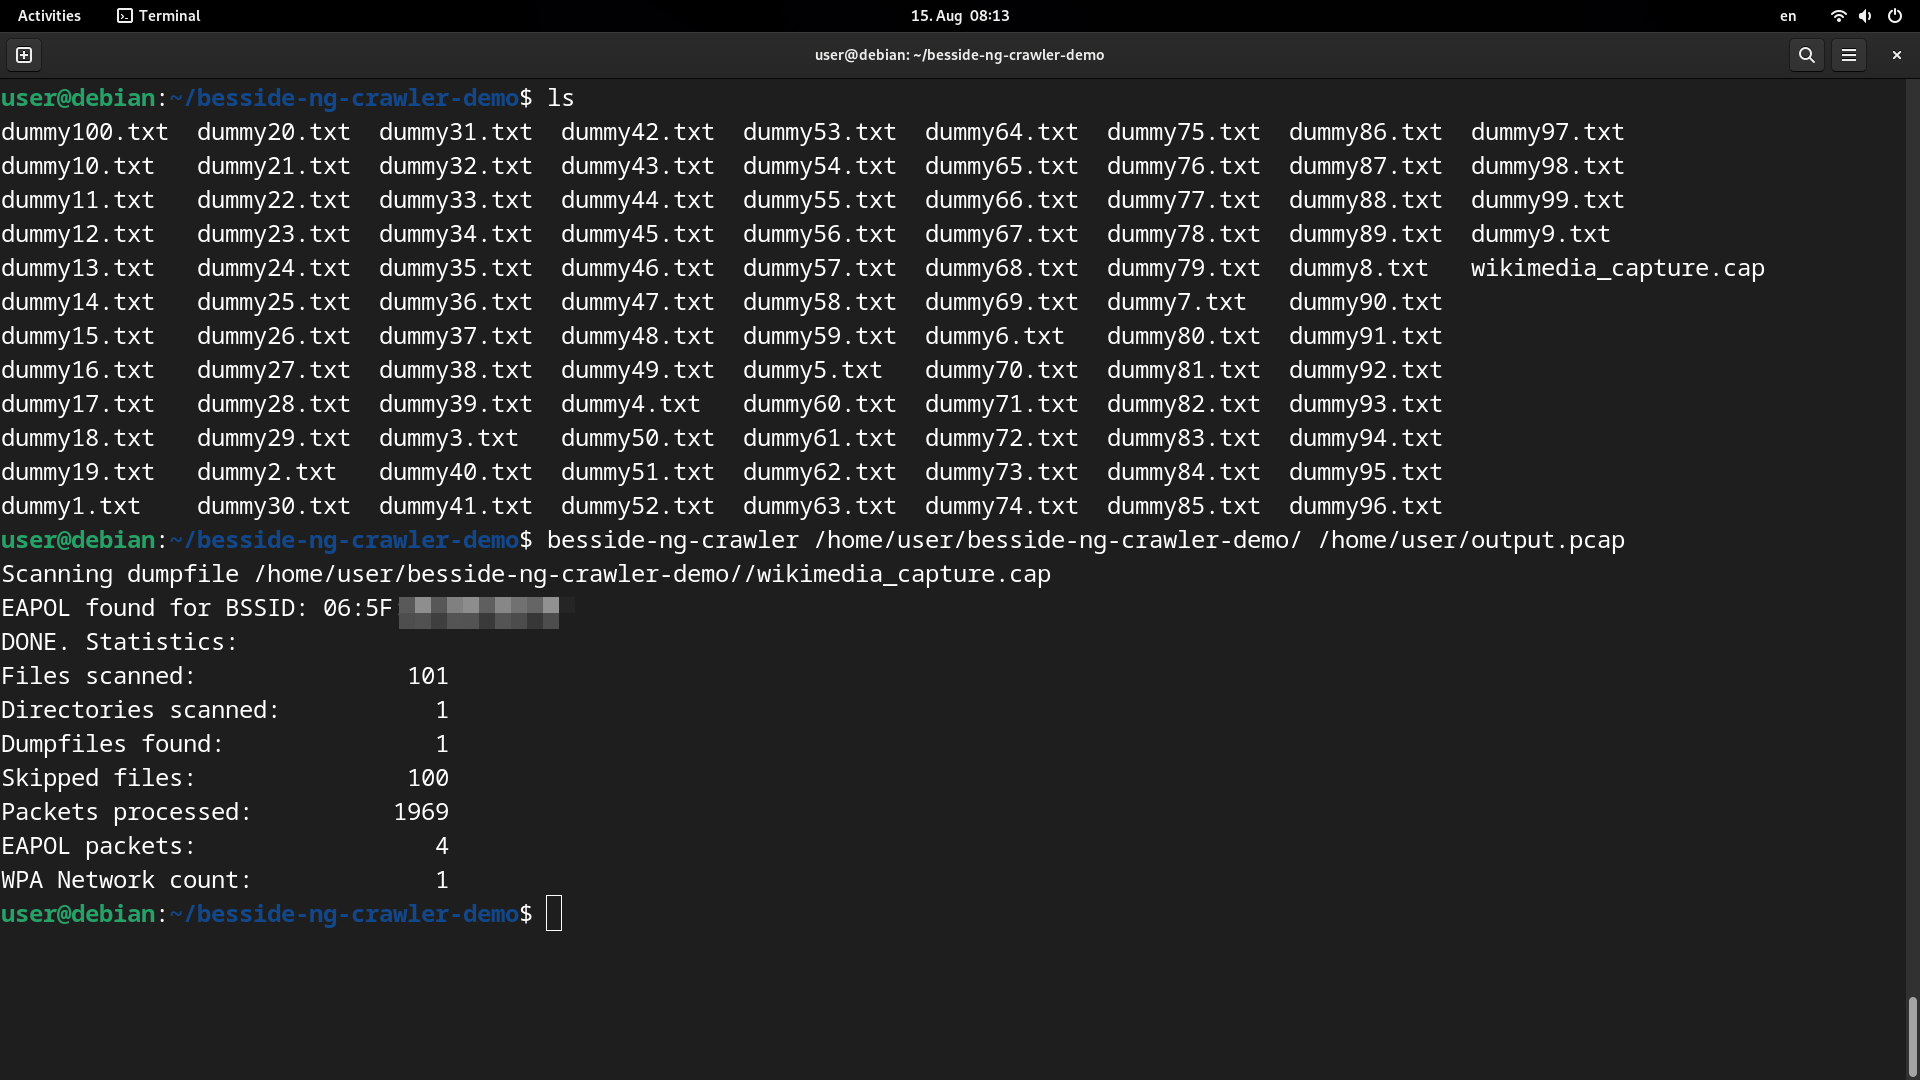
Task: Click the Wi-Fi status icon
Action: click(x=1838, y=15)
